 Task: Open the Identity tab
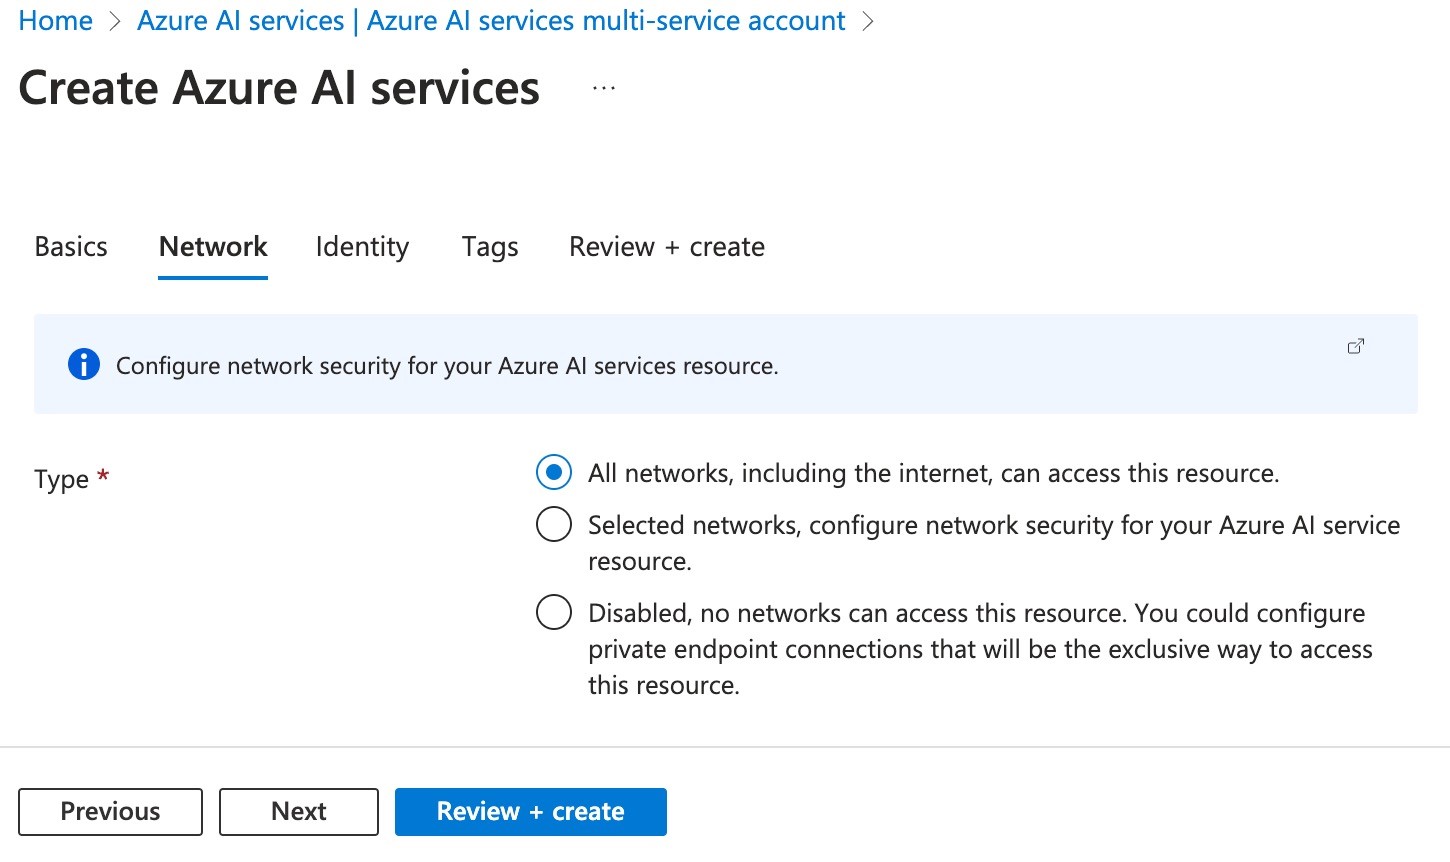pyautogui.click(x=362, y=246)
